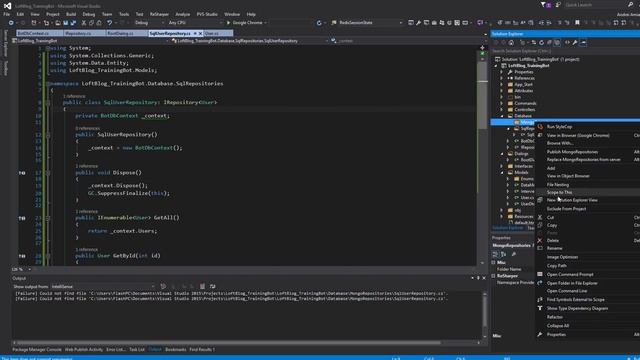Close the Output panel

[x=484, y=278]
